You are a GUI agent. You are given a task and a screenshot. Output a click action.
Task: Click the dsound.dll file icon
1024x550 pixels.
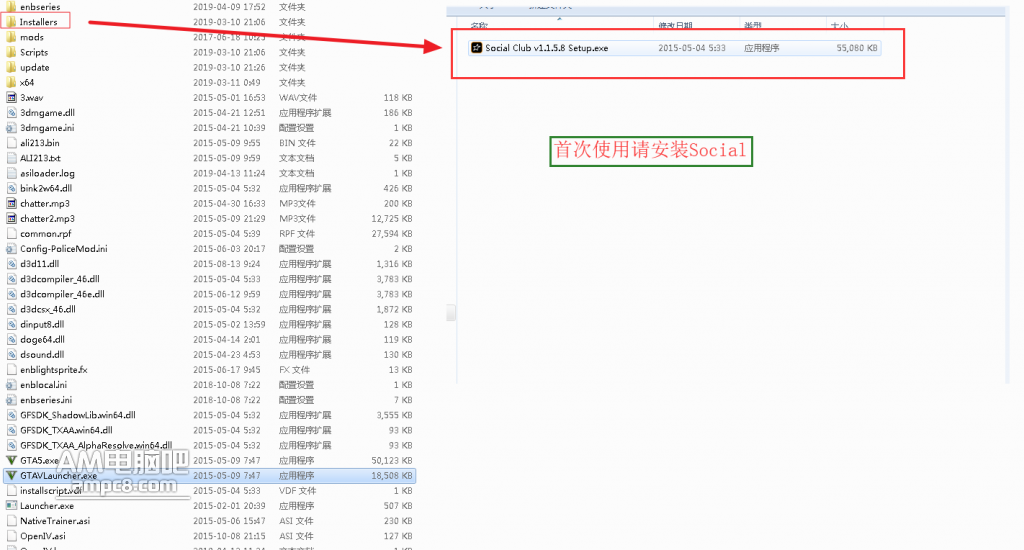(x=11, y=355)
